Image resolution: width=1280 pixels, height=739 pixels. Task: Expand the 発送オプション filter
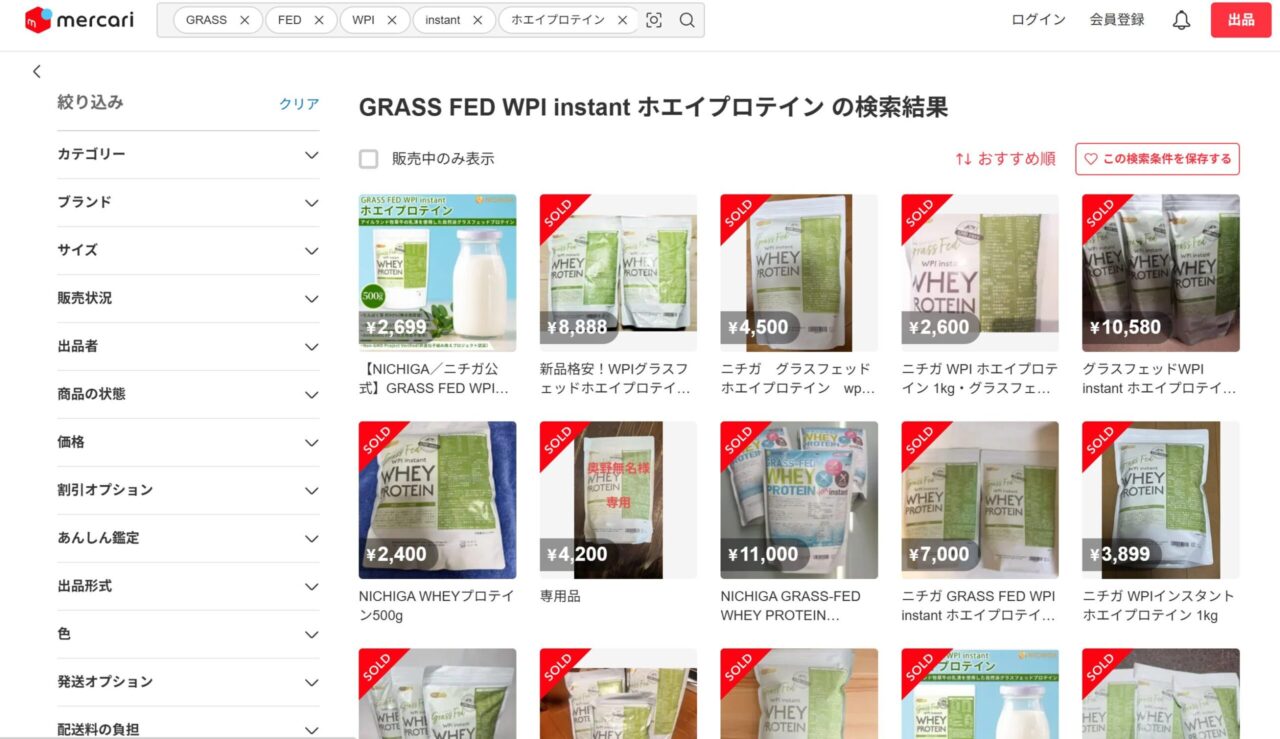188,683
